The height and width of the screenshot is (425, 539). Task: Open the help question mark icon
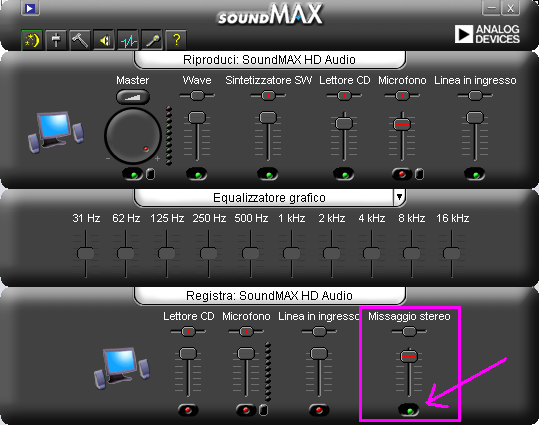pos(176,40)
